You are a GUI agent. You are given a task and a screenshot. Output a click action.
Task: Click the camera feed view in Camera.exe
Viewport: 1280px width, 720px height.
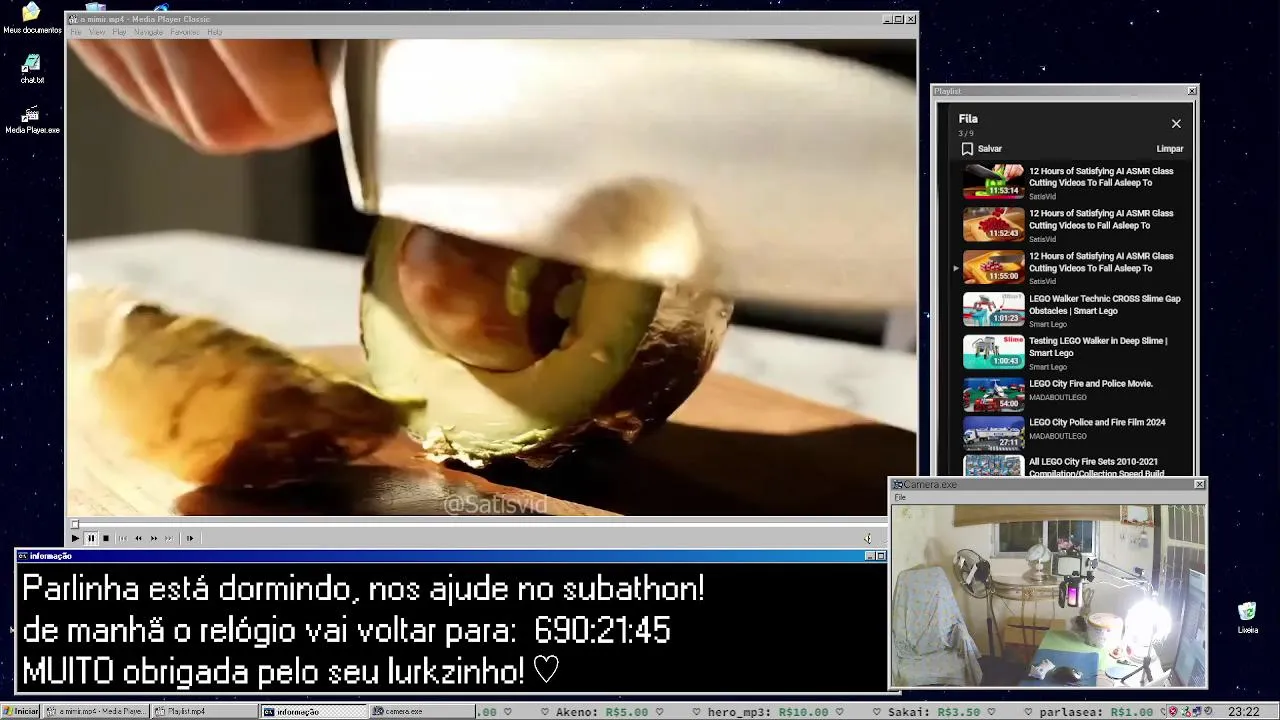point(1048,595)
